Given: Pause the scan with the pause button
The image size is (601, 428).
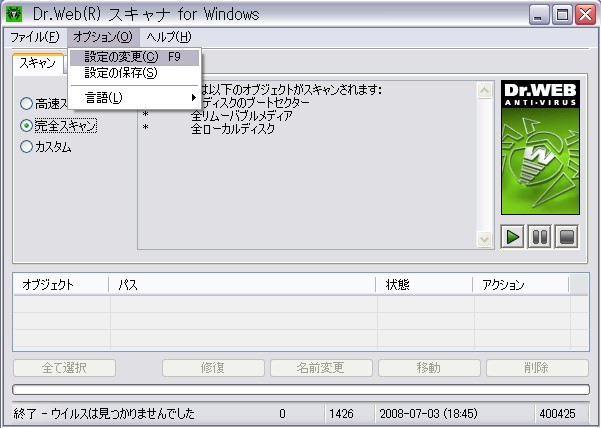Looking at the screenshot, I should point(540,237).
